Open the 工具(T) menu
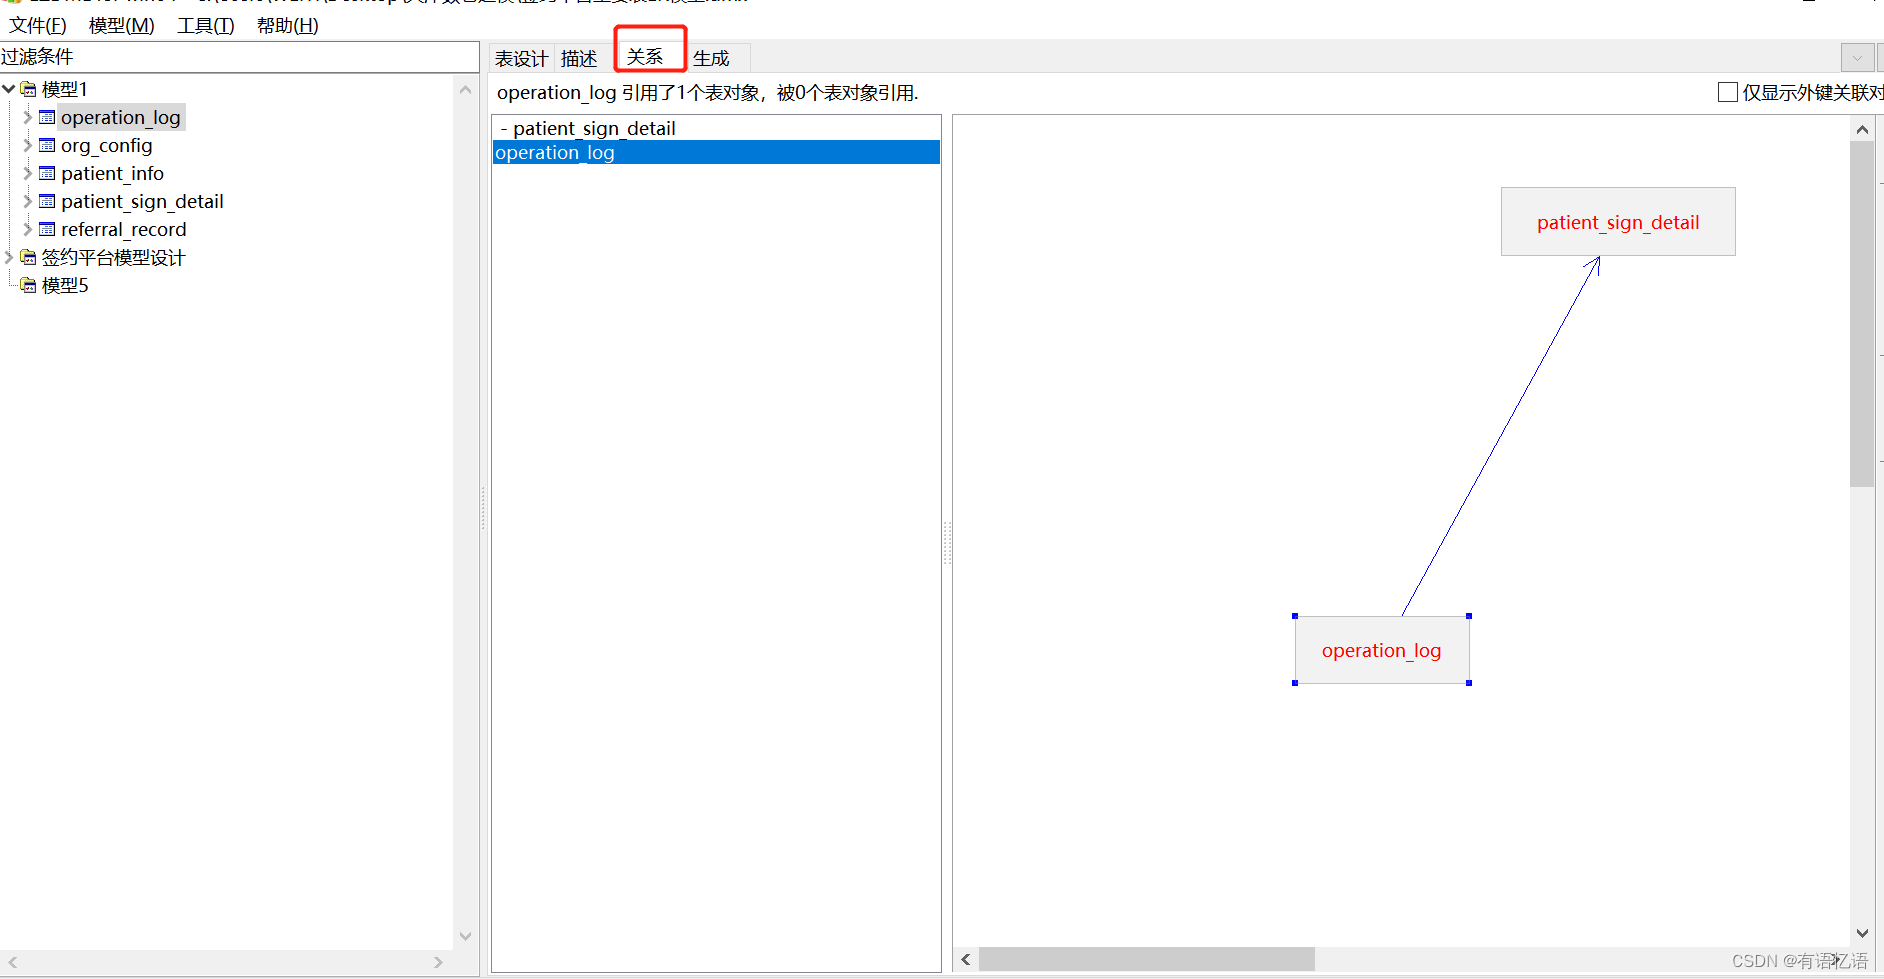This screenshot has height=979, width=1884. pos(206,25)
